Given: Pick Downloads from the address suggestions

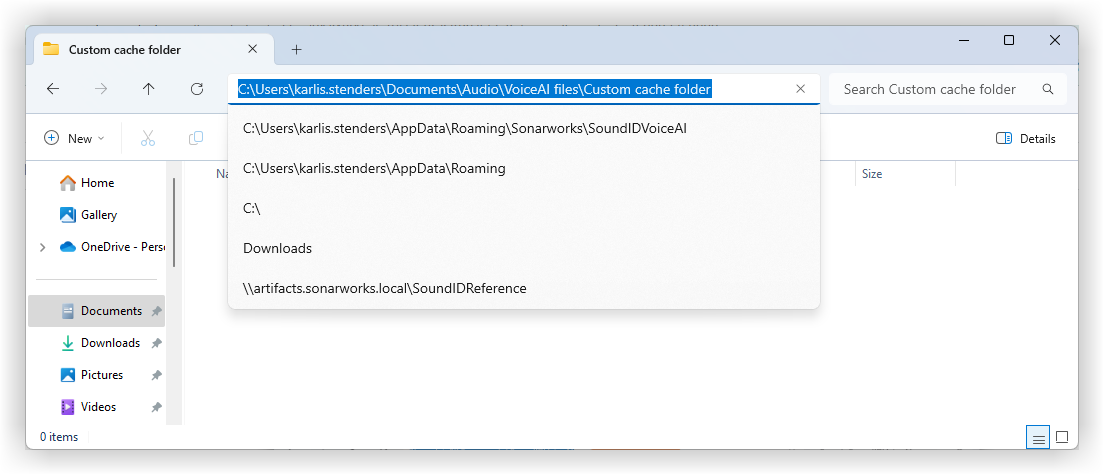Looking at the screenshot, I should pos(524,248).
